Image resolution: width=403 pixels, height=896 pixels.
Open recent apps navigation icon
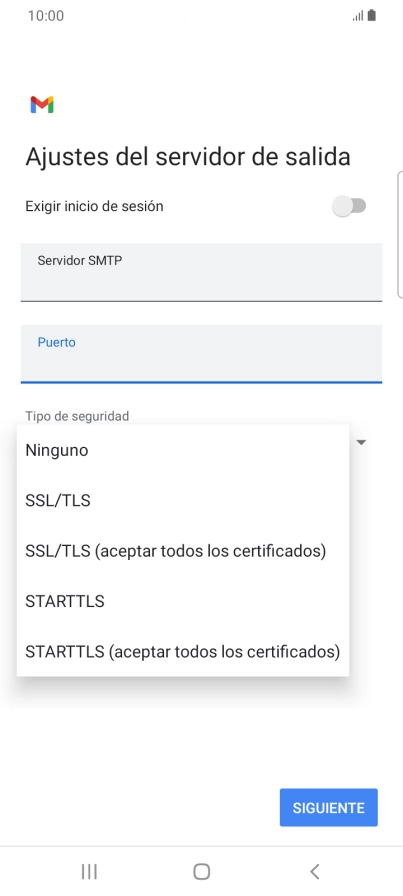[89, 871]
